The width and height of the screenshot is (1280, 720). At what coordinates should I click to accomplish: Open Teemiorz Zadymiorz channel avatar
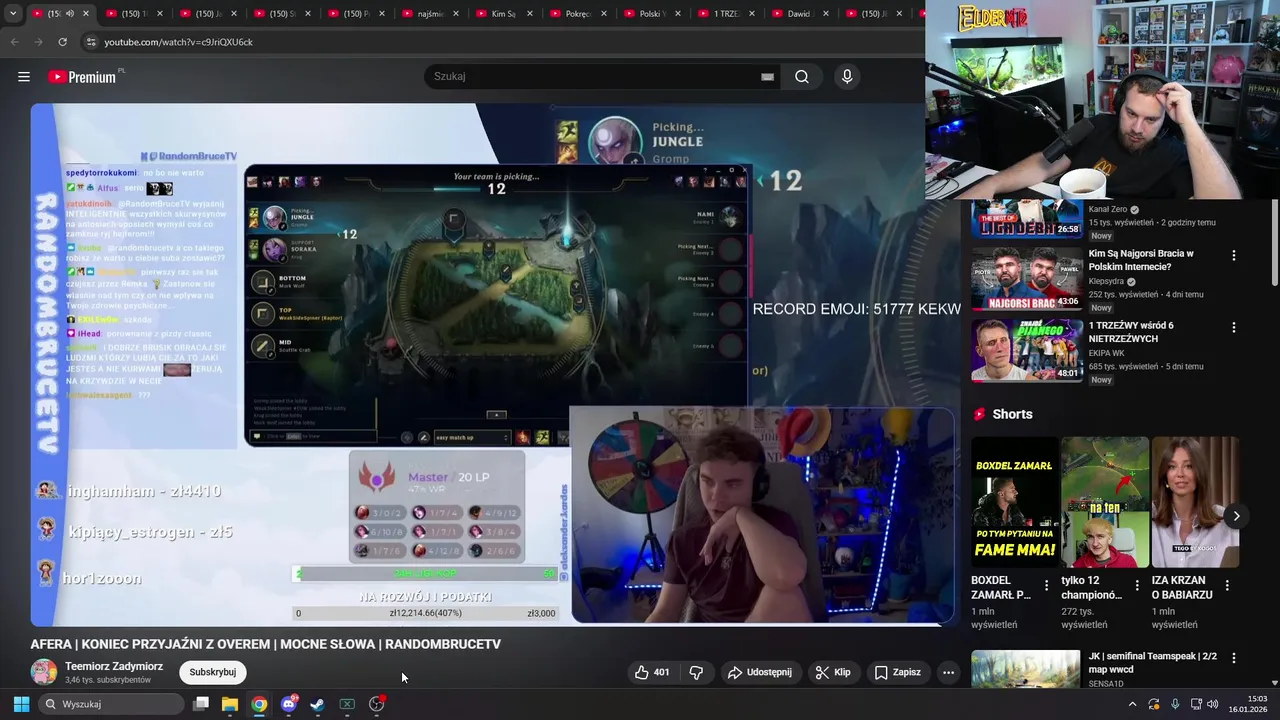(43, 672)
